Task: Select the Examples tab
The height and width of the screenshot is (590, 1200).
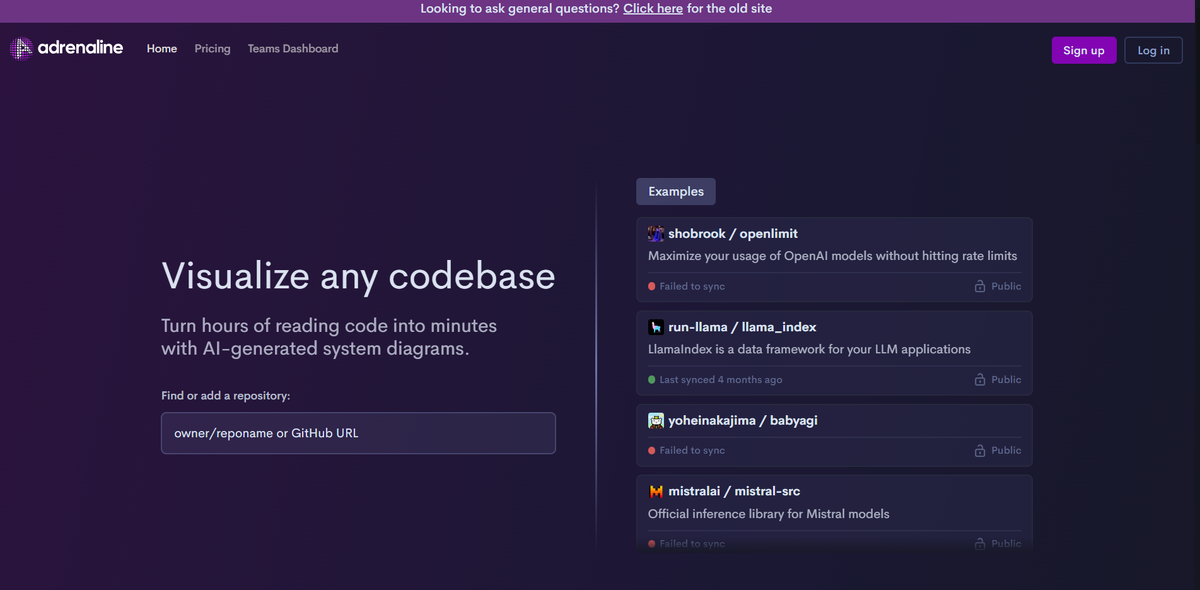Action: (676, 191)
